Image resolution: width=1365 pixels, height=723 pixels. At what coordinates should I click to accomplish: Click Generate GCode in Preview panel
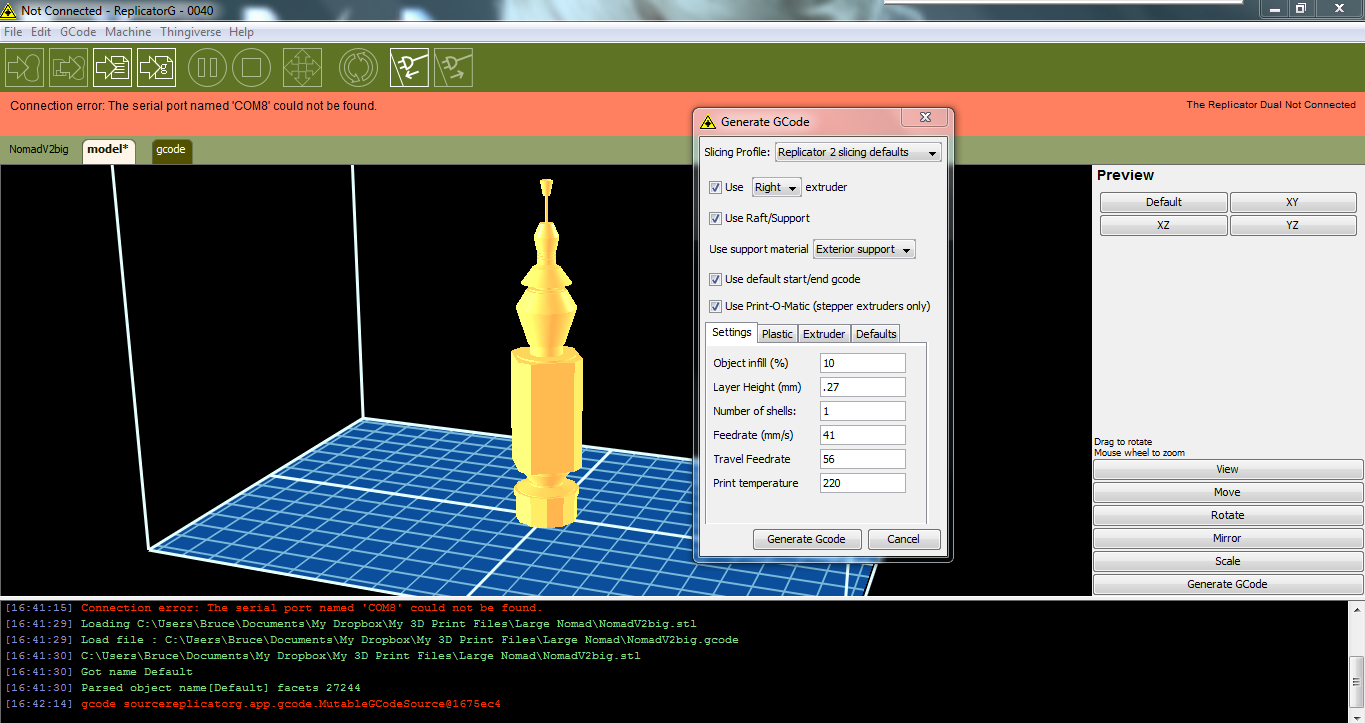[x=1228, y=584]
